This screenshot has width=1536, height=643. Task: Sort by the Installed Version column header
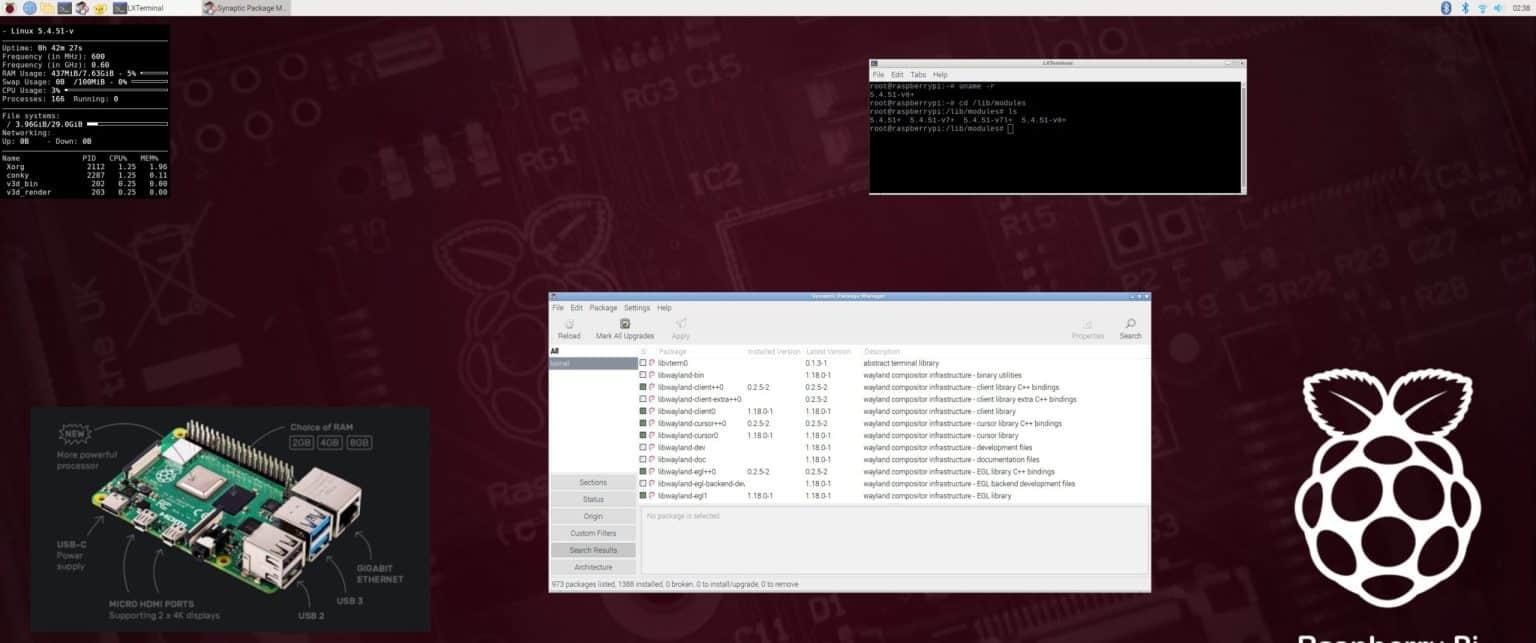(774, 352)
